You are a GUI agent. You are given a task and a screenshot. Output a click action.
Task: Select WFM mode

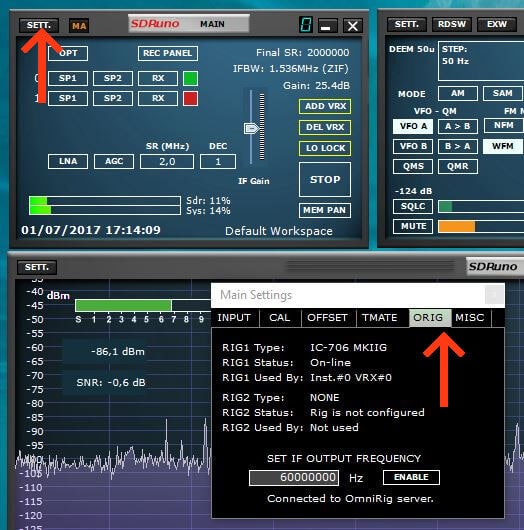(503, 146)
